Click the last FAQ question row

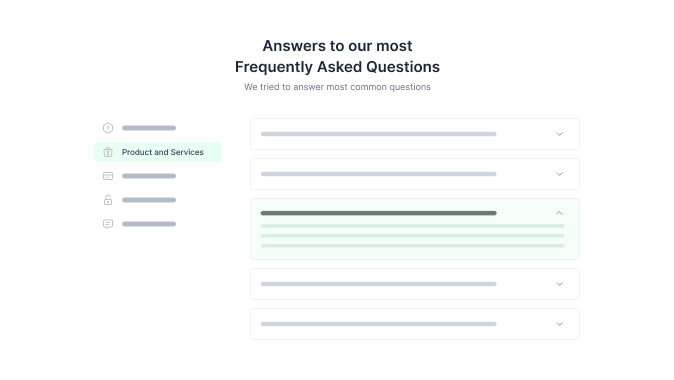pyautogui.click(x=415, y=324)
